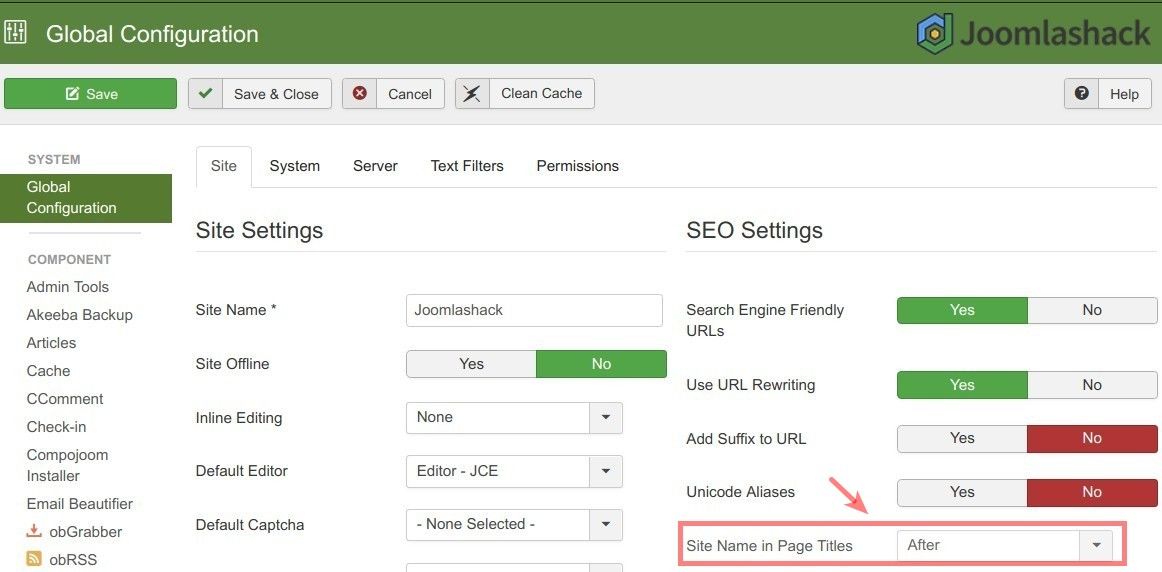This screenshot has width=1162, height=572.
Task: Open the Server tab
Action: click(375, 166)
